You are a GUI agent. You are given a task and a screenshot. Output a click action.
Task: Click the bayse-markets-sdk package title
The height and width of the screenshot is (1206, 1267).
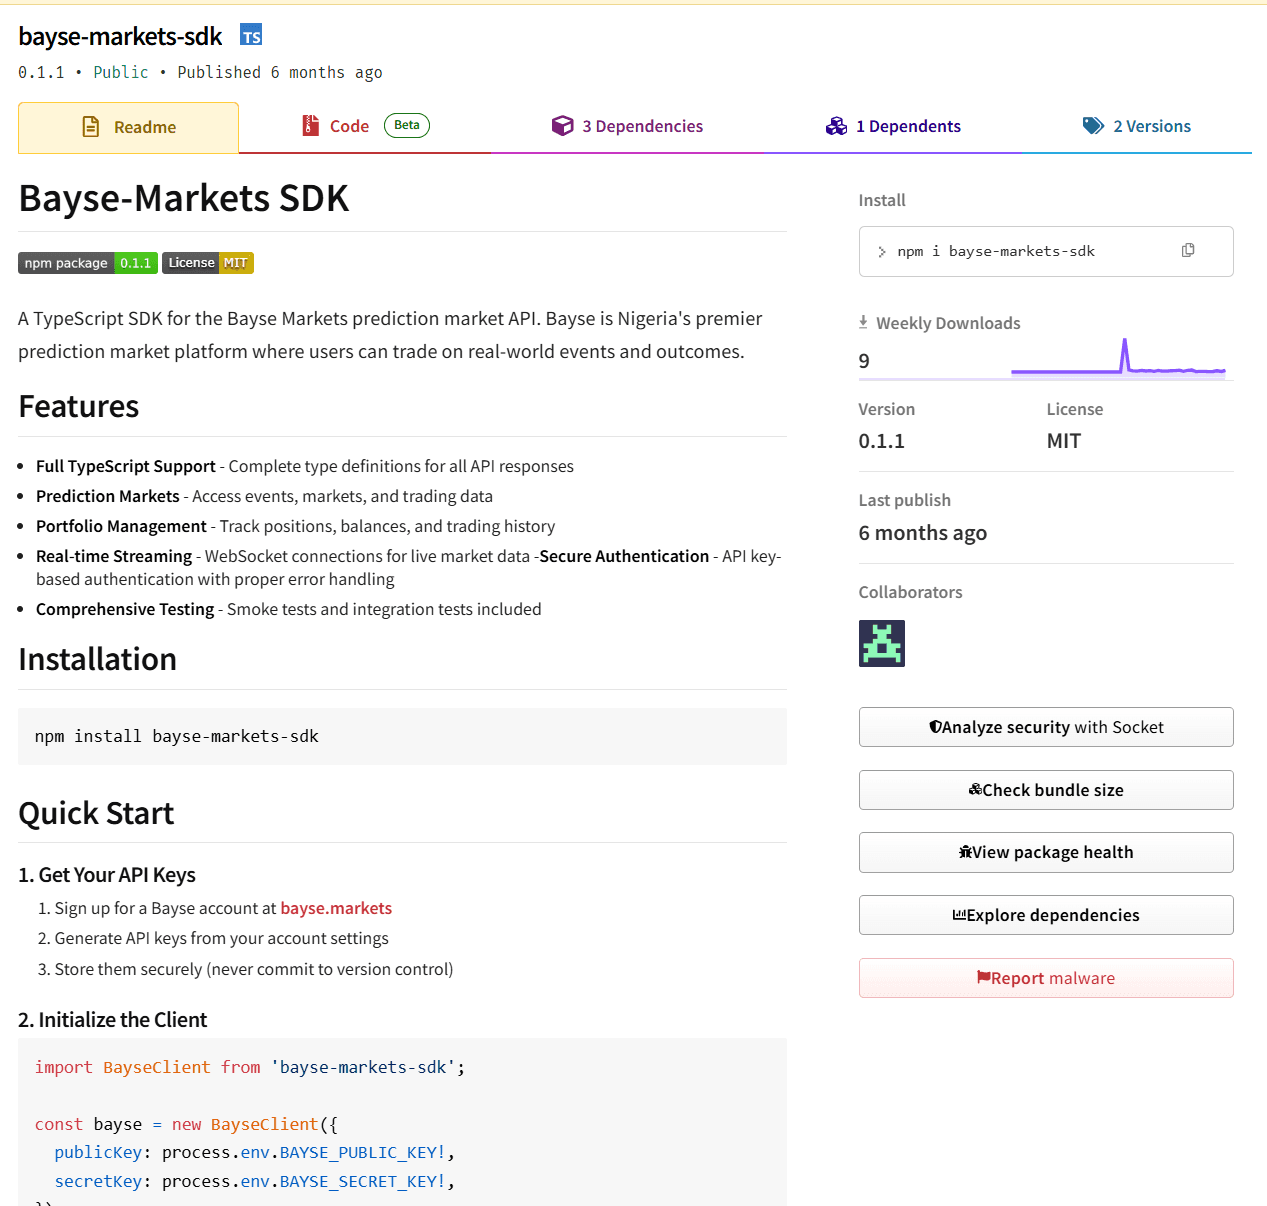tap(120, 36)
